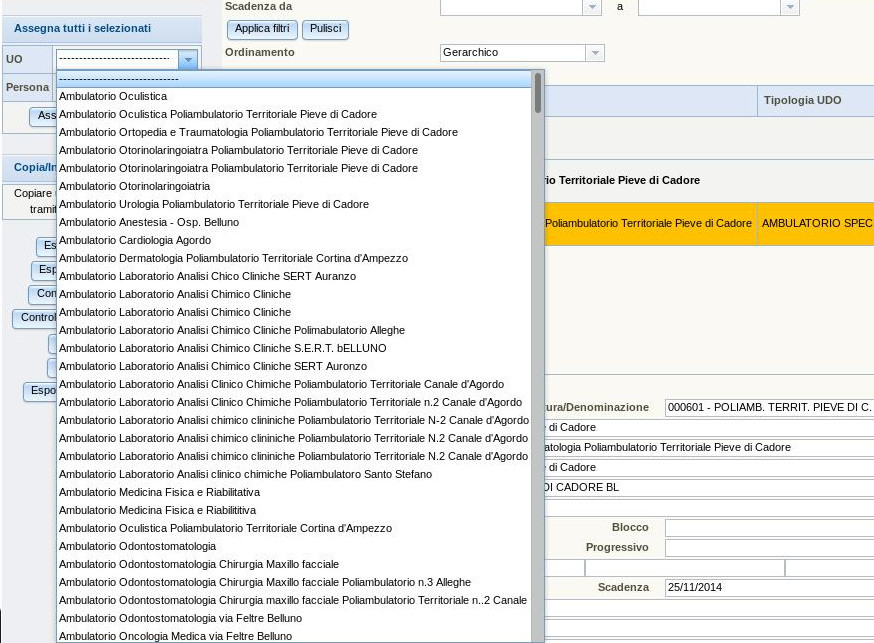Select Ambulatorio Anestesia - Osp. Belluno
Screen dimensions: 874x643
pos(149,222)
